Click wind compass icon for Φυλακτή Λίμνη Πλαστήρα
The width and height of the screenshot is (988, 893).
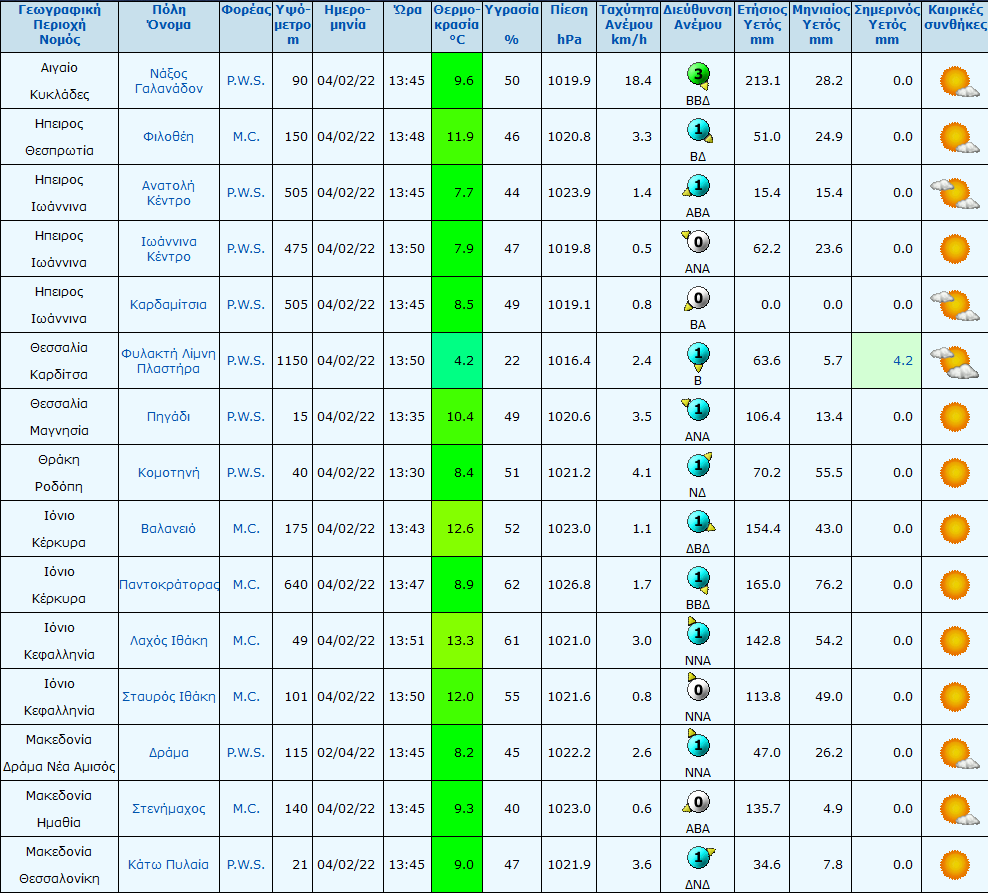698,356
